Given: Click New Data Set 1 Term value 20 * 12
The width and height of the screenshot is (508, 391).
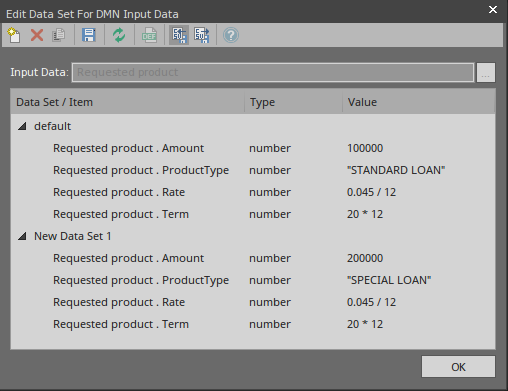Looking at the screenshot, I should pos(365,324).
